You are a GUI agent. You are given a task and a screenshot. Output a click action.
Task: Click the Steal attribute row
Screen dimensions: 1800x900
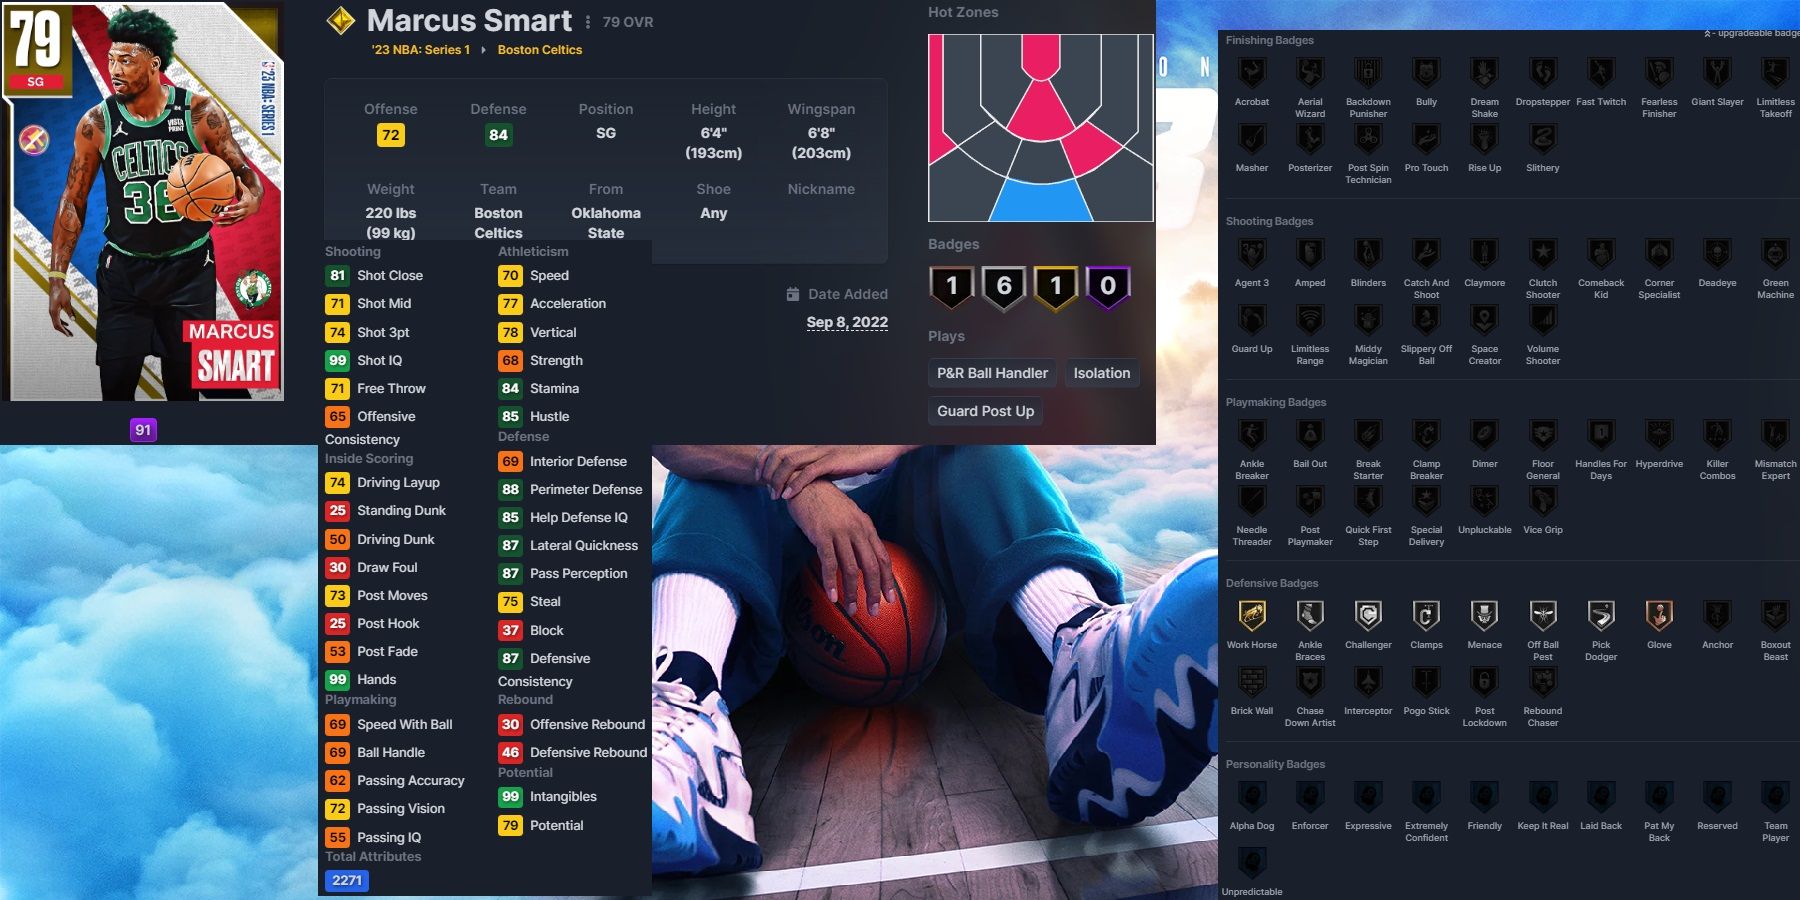530,601
